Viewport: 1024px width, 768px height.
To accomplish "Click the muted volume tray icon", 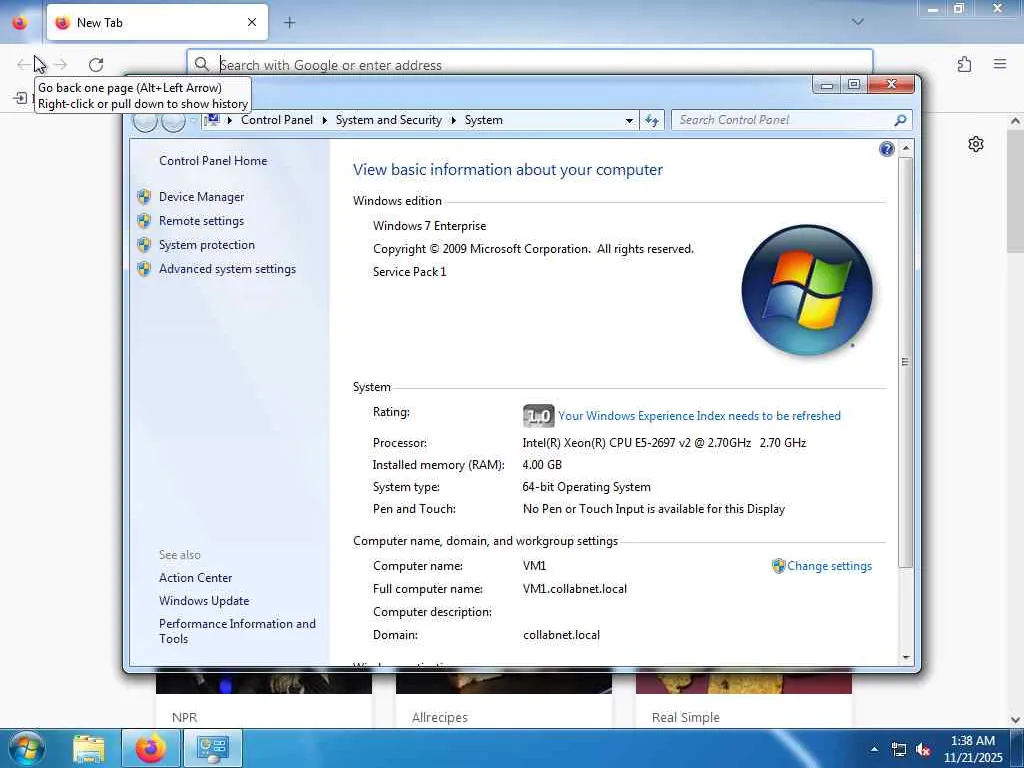I will 923,750.
